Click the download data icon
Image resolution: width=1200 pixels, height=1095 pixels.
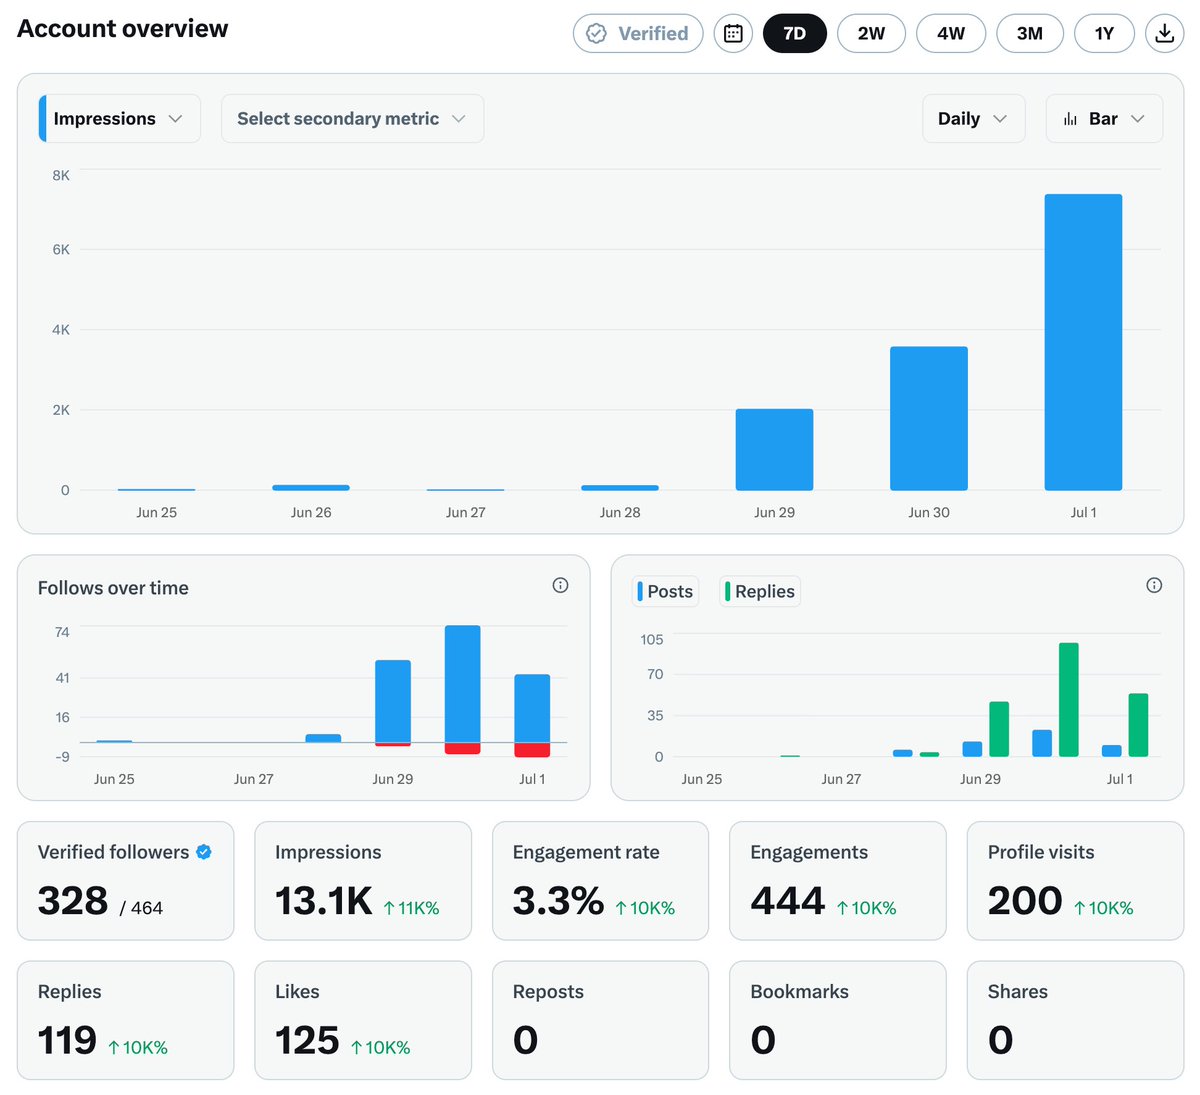1164,33
